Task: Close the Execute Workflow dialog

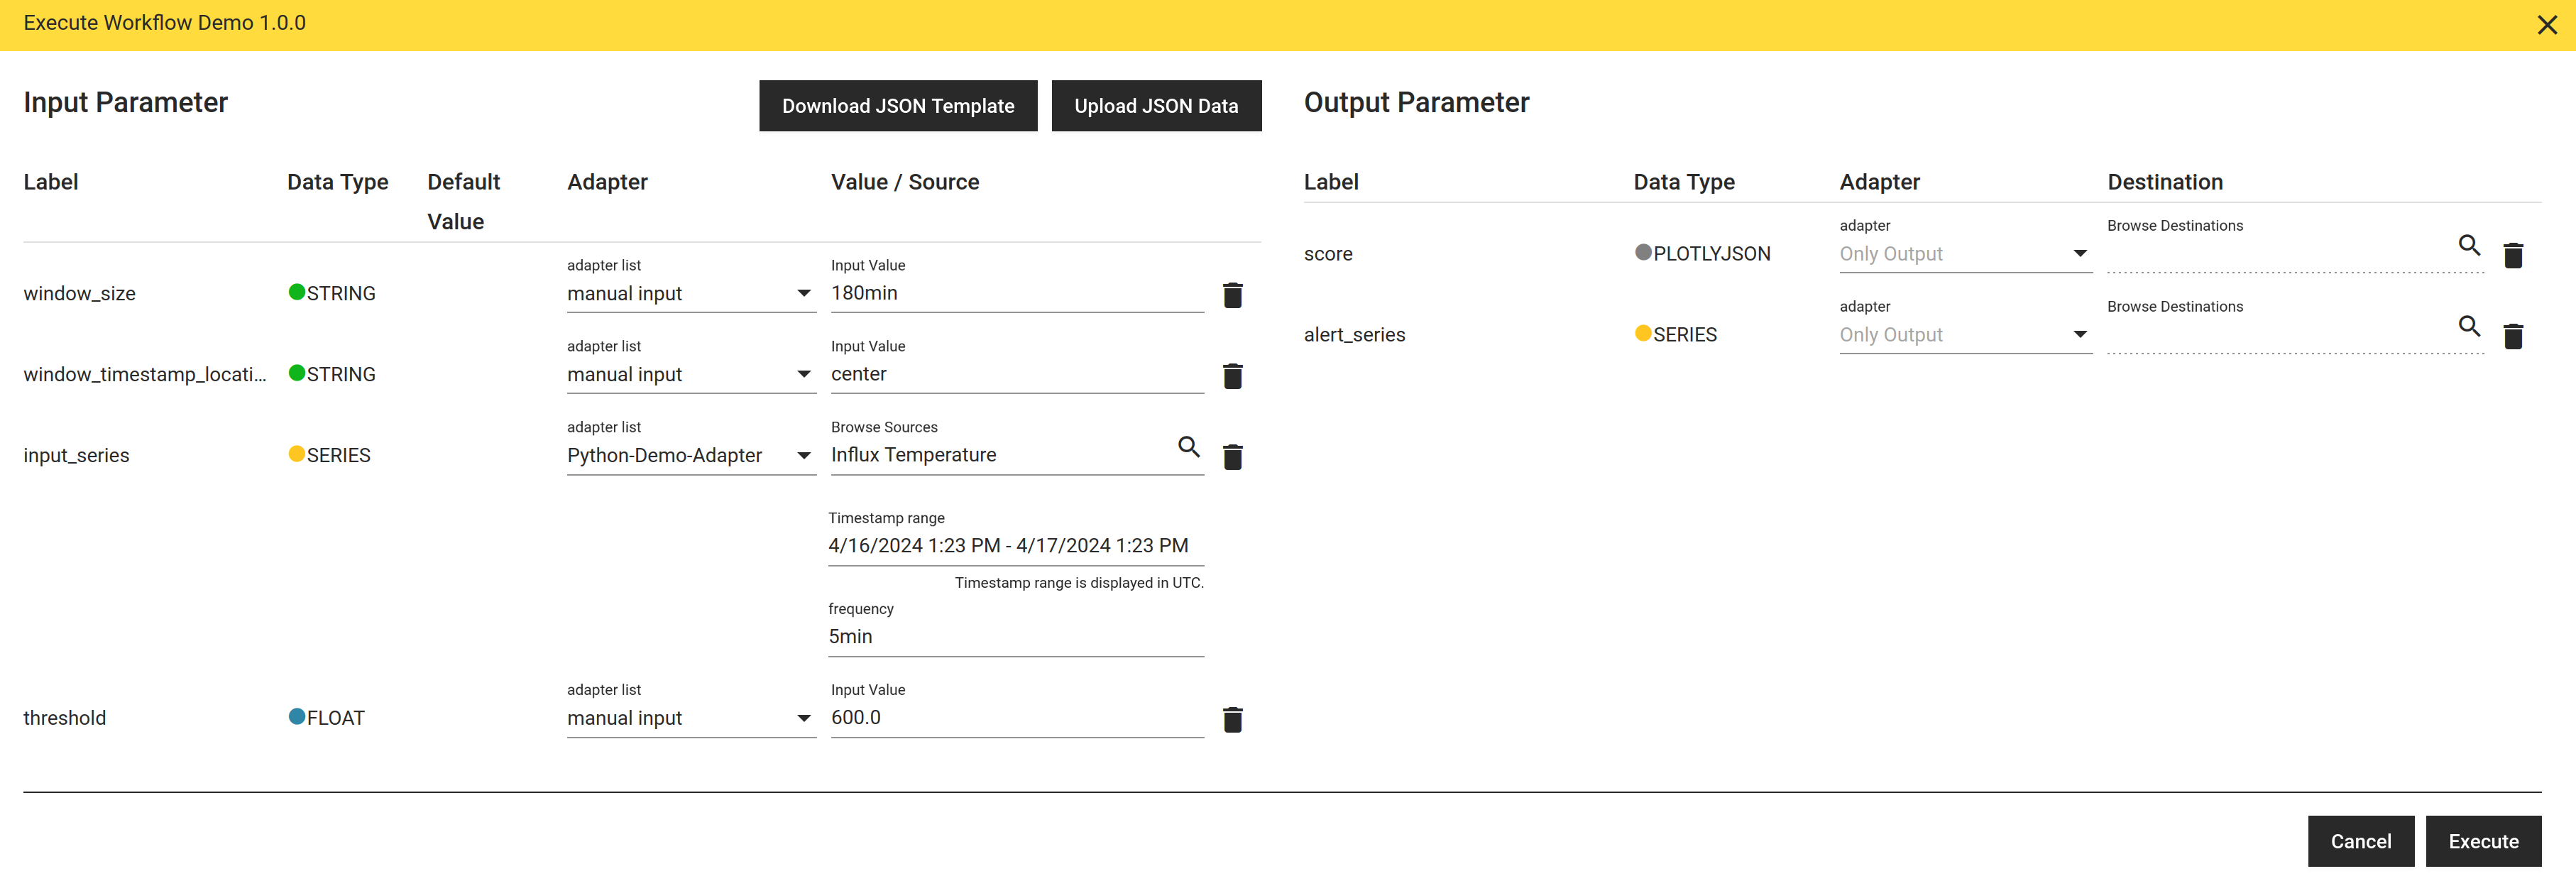Action: (2547, 25)
